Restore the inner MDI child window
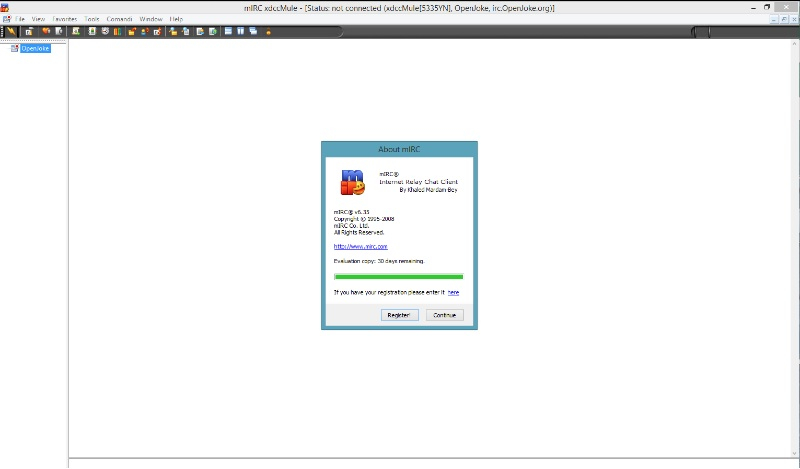The image size is (800, 469). [x=782, y=19]
